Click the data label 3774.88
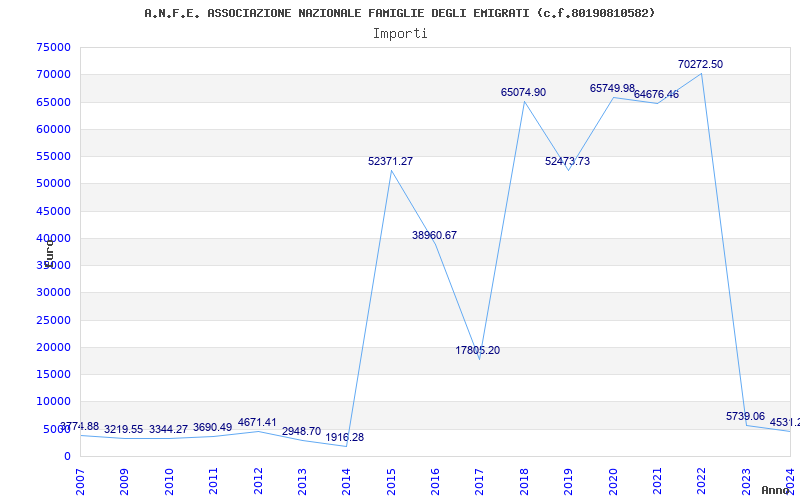800x500 pixels. 80,427
